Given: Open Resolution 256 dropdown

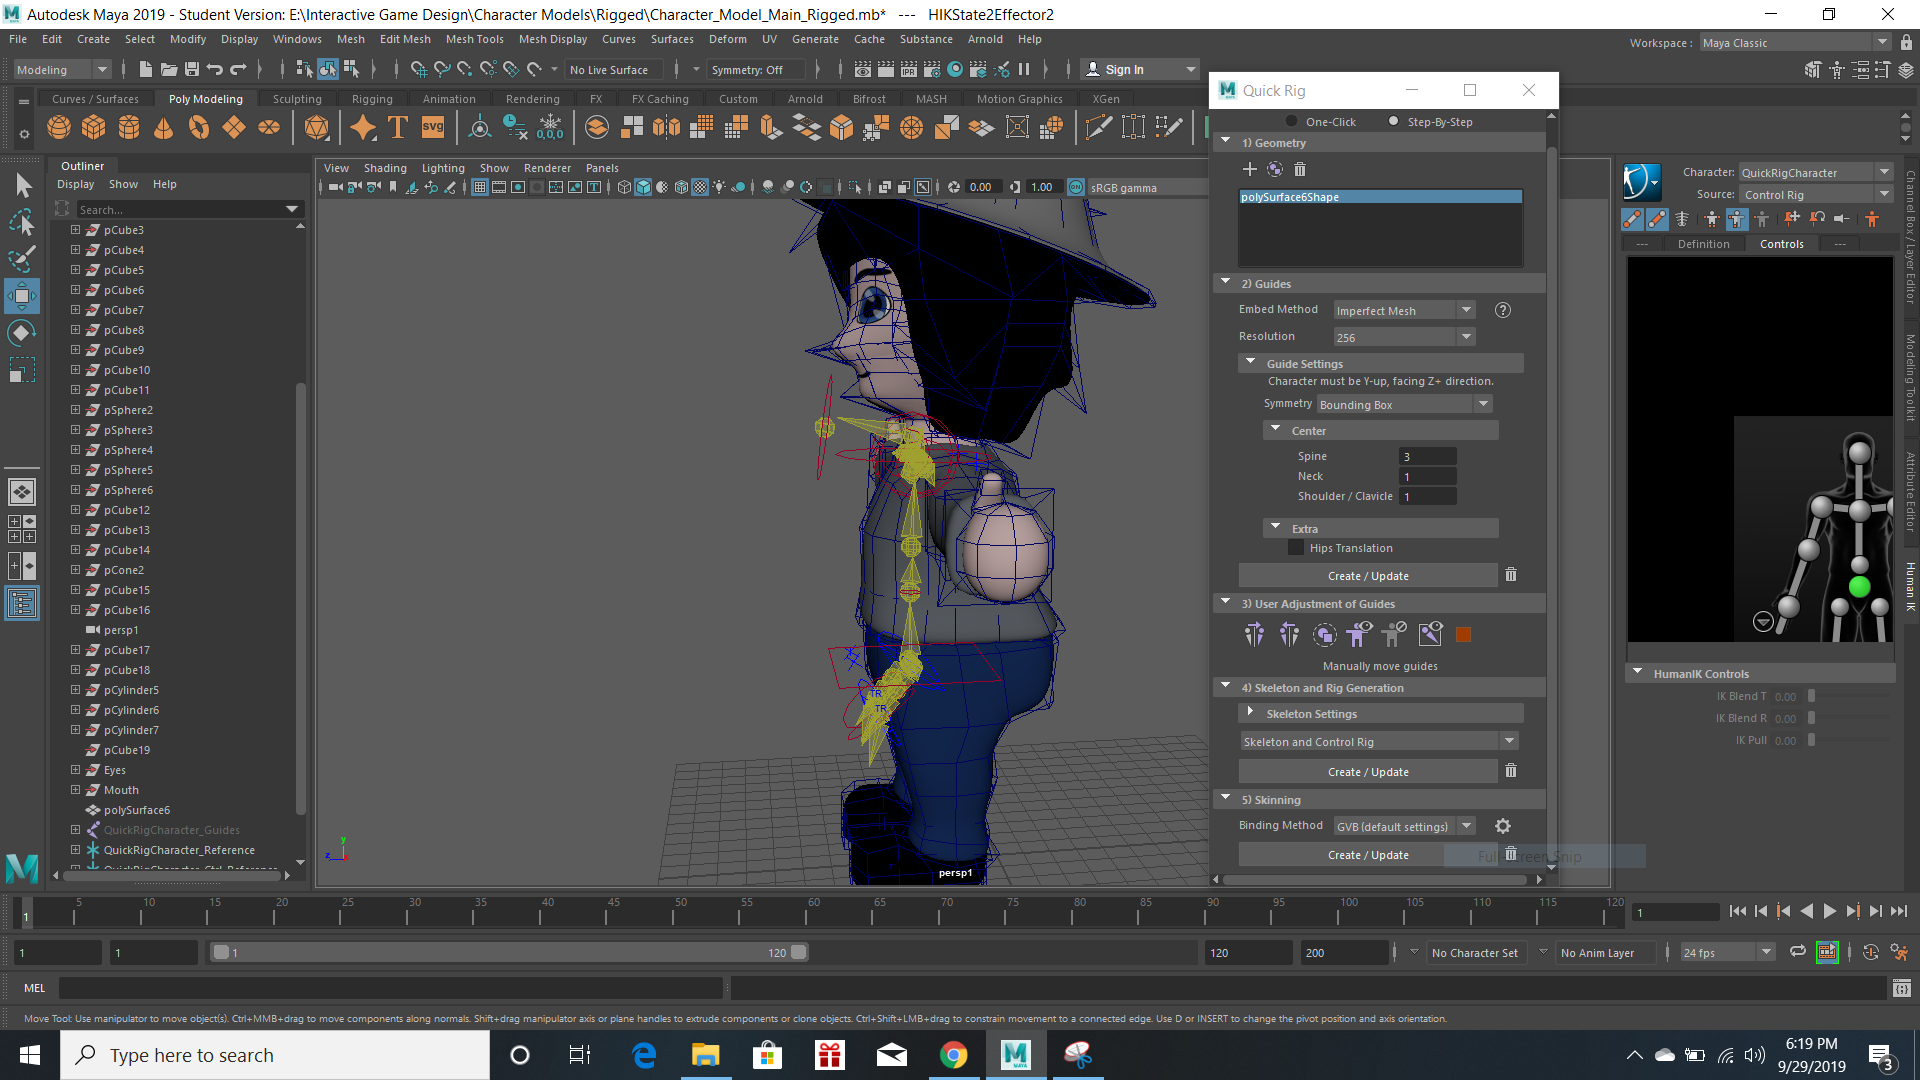Looking at the screenshot, I should point(1403,337).
